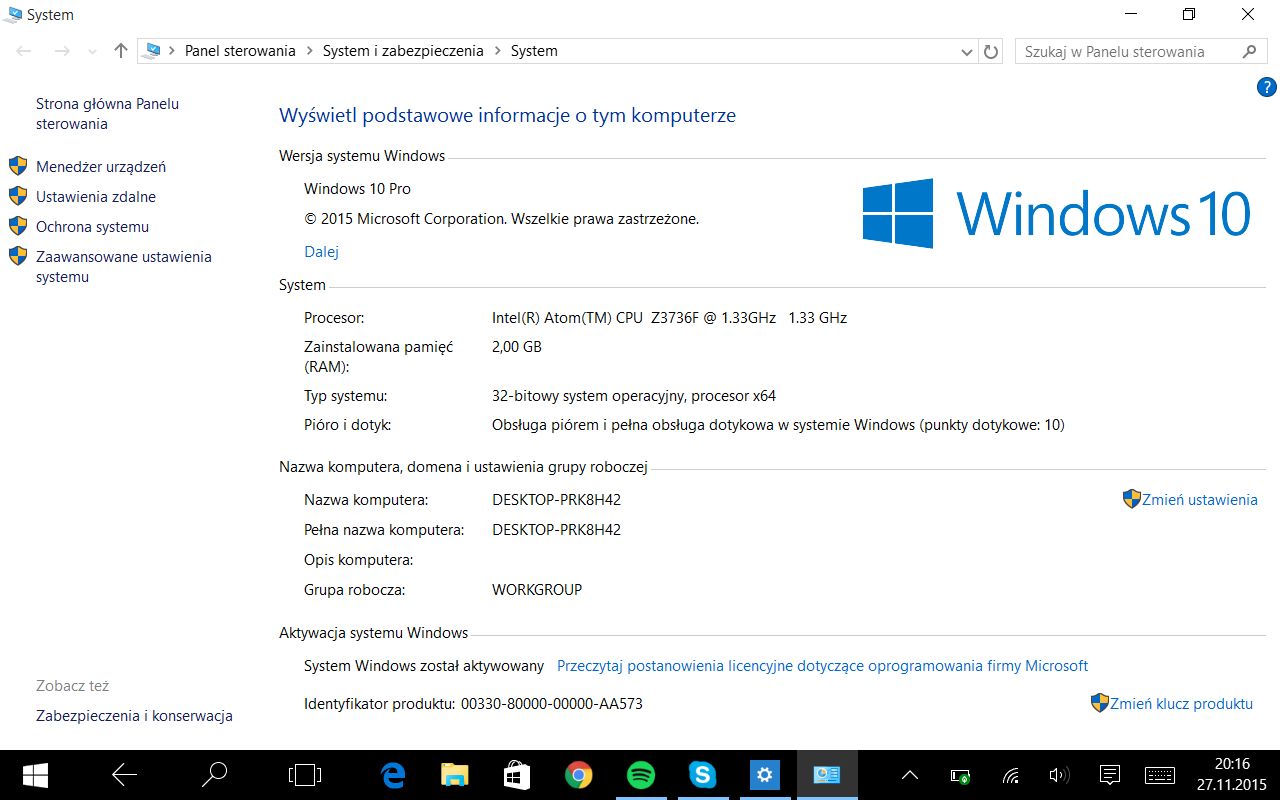
Task: Click shield icon beside Zmień ustawienia
Action: pos(1132,499)
